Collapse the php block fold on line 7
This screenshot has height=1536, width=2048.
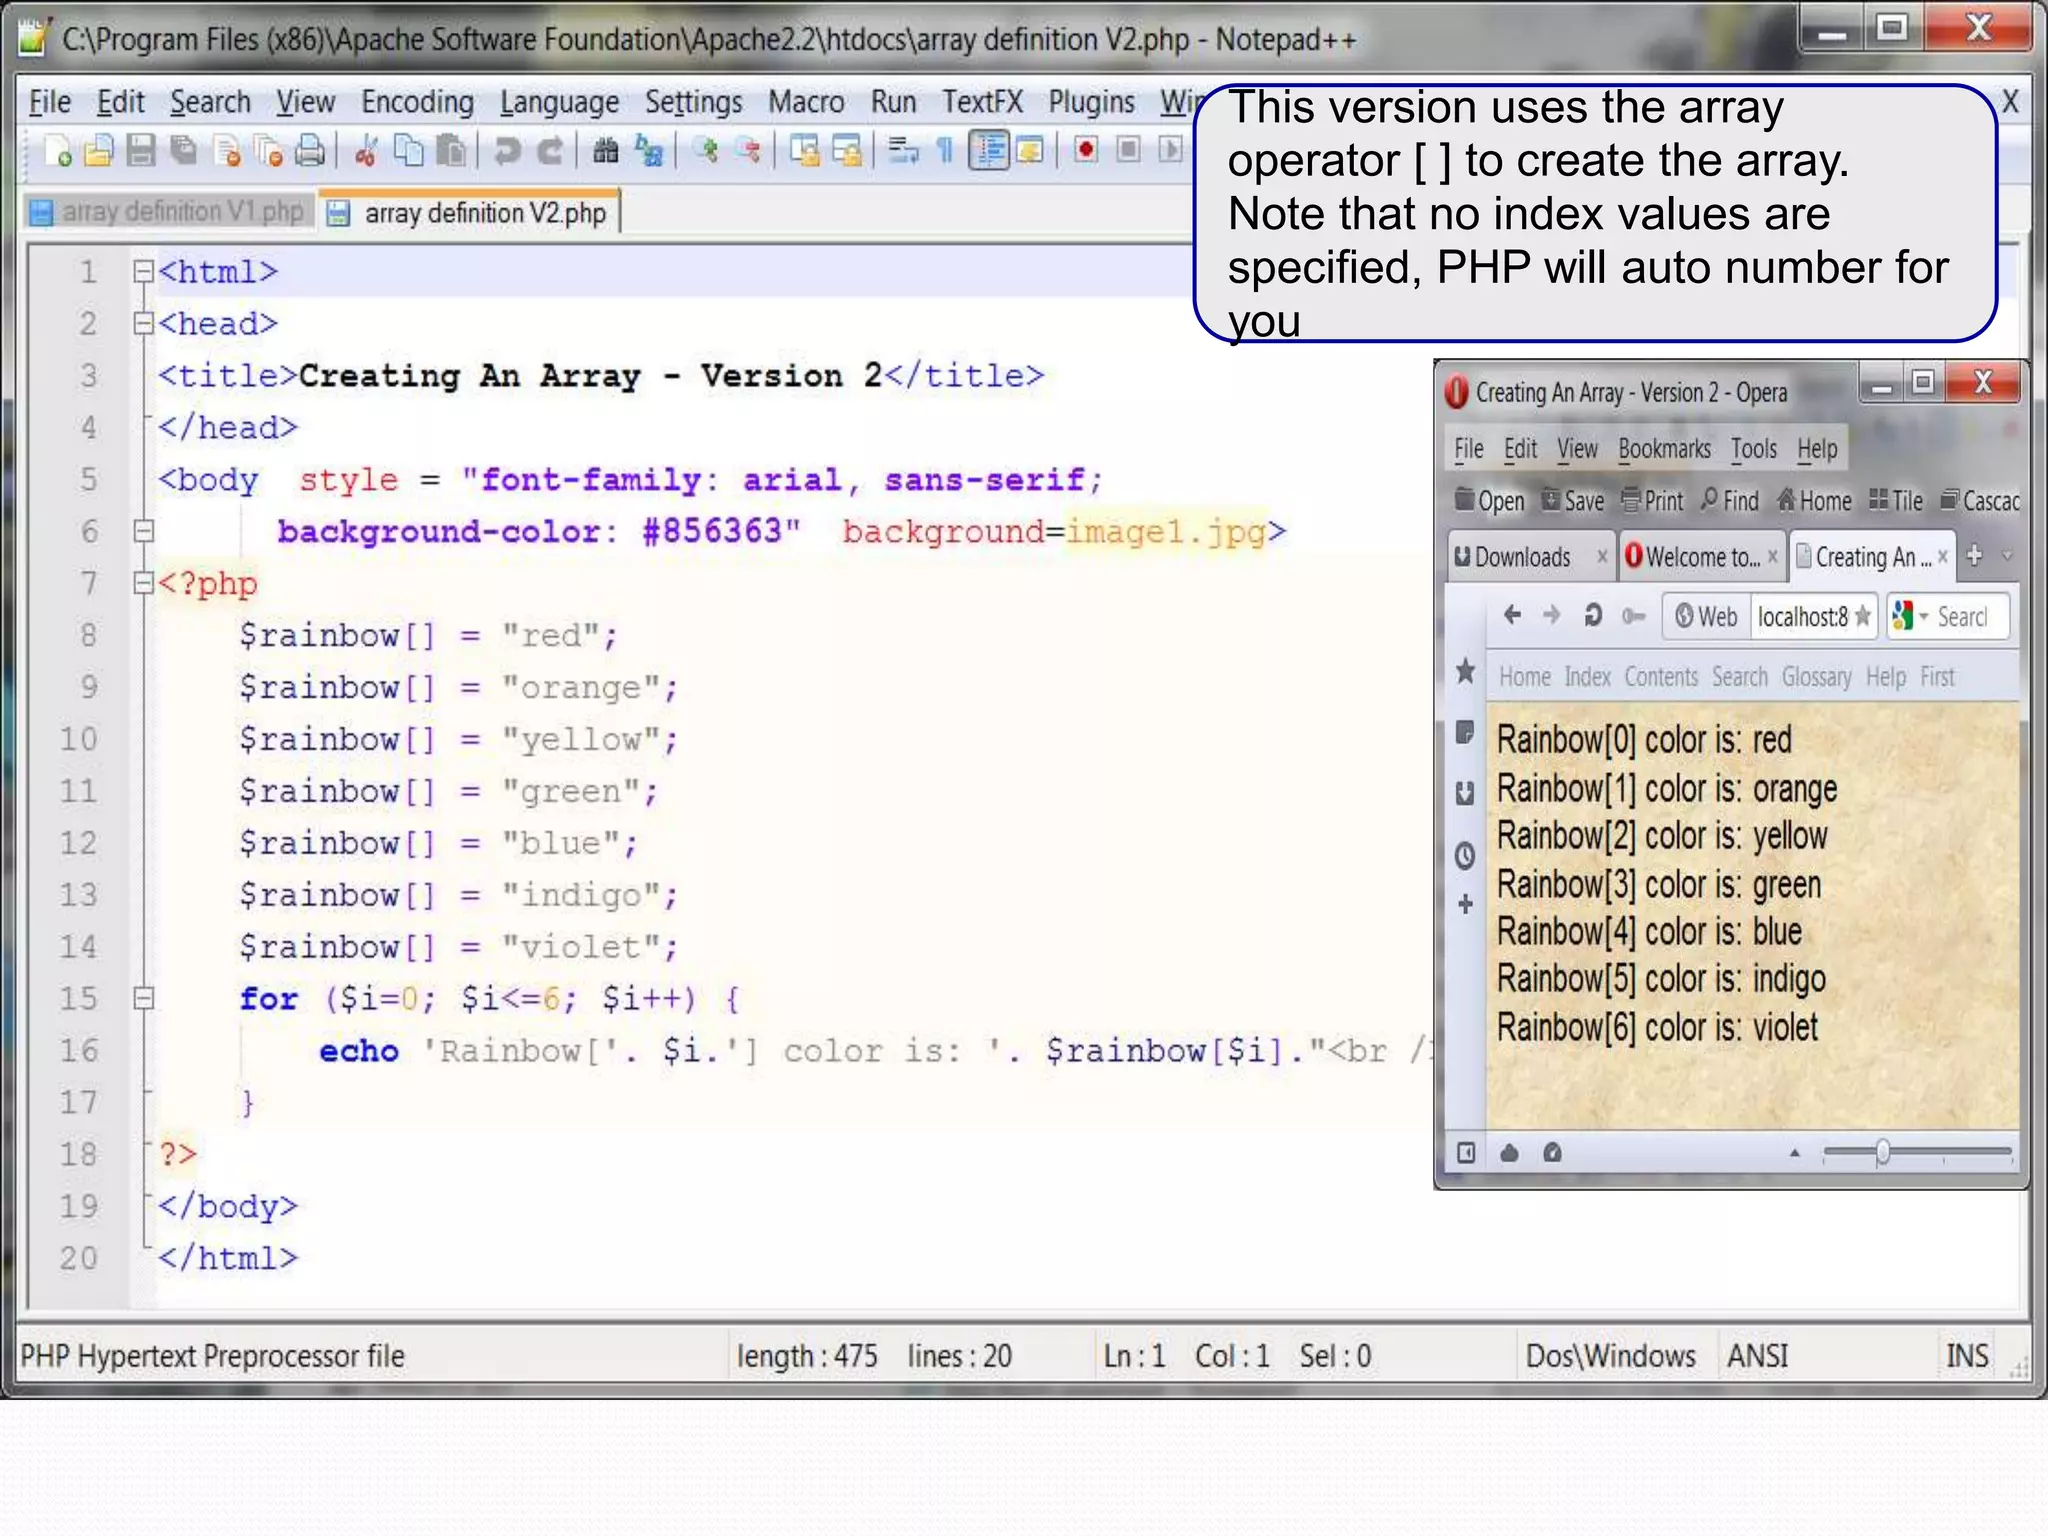[143, 583]
